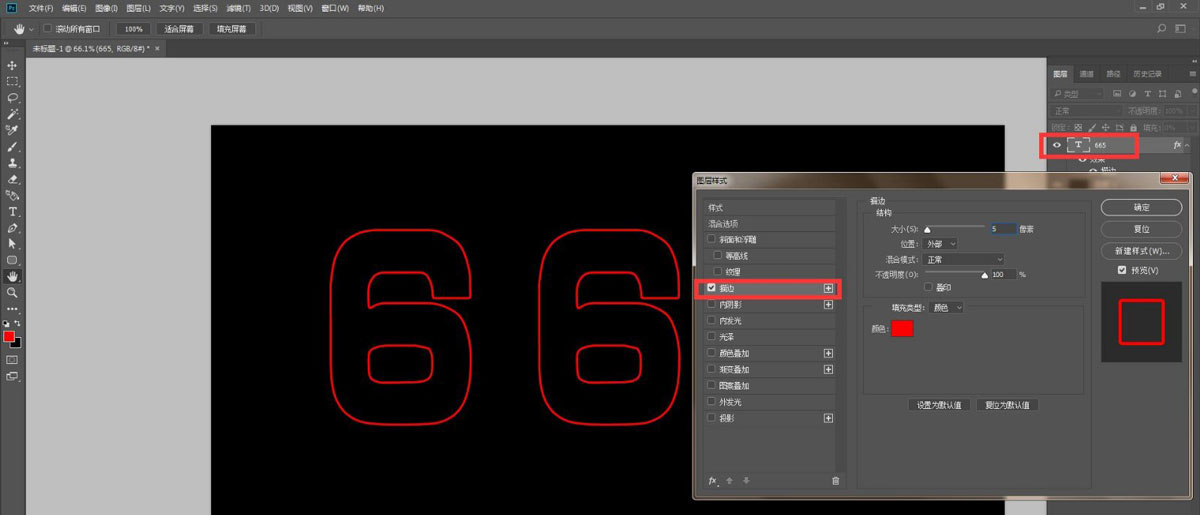
Task: Click the search icon in options bar
Action: 1160,29
